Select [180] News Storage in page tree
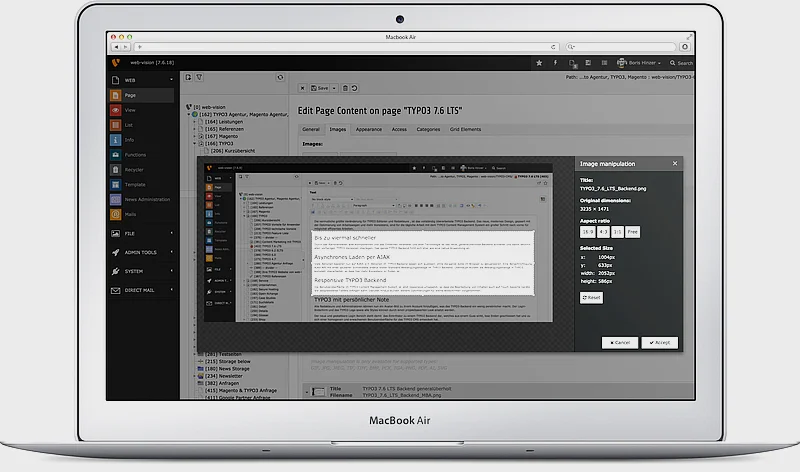This screenshot has width=800, height=472. [x=227, y=368]
